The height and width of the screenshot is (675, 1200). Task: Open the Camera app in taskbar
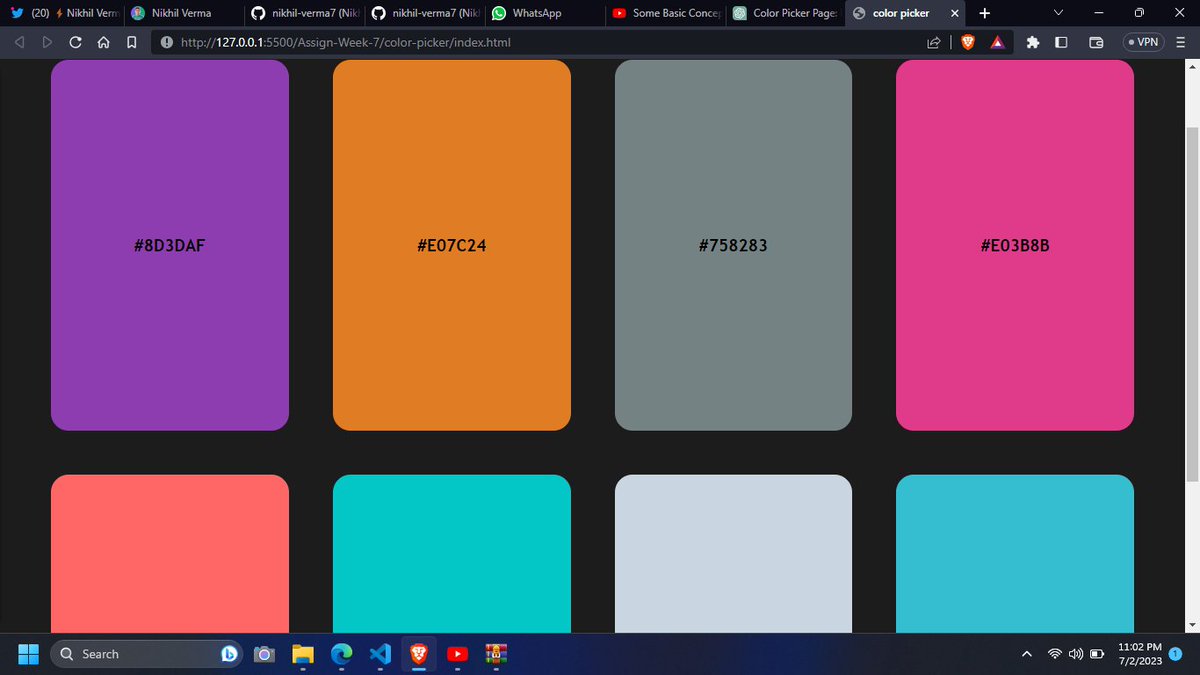264,654
